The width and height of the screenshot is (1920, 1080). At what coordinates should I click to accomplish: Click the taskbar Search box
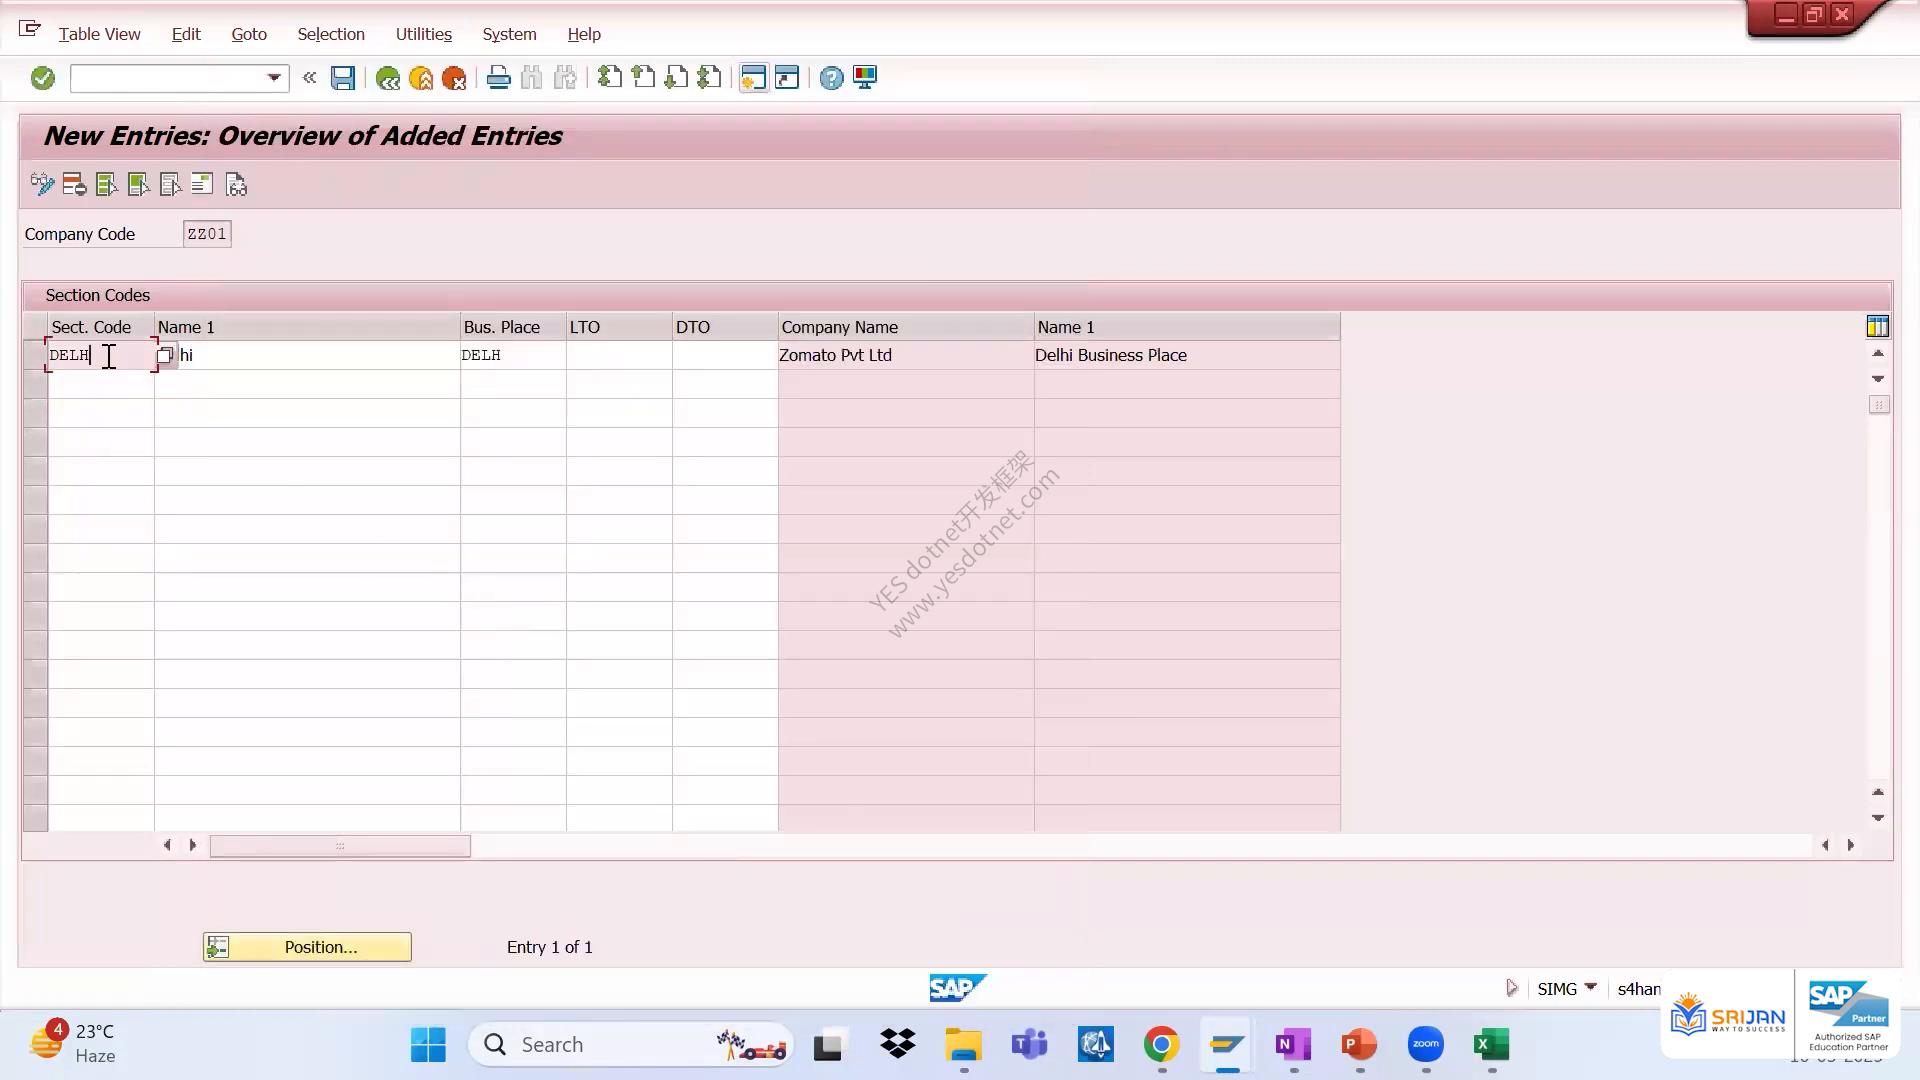pos(631,1045)
